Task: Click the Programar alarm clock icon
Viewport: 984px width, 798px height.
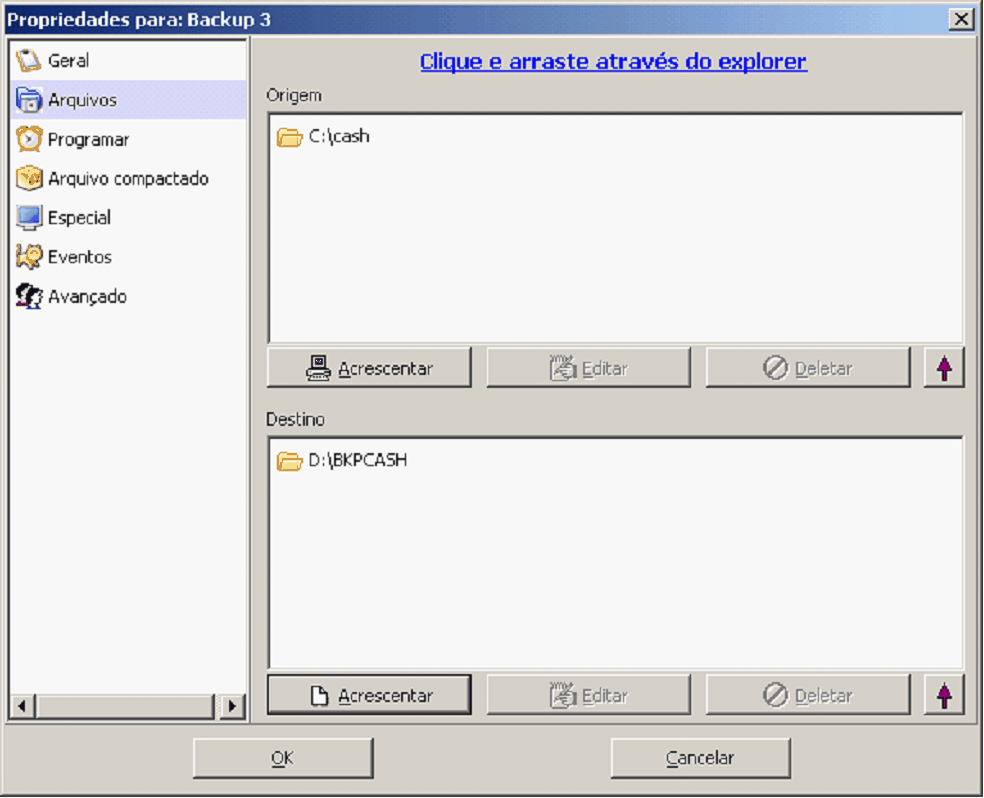Action: (29, 140)
